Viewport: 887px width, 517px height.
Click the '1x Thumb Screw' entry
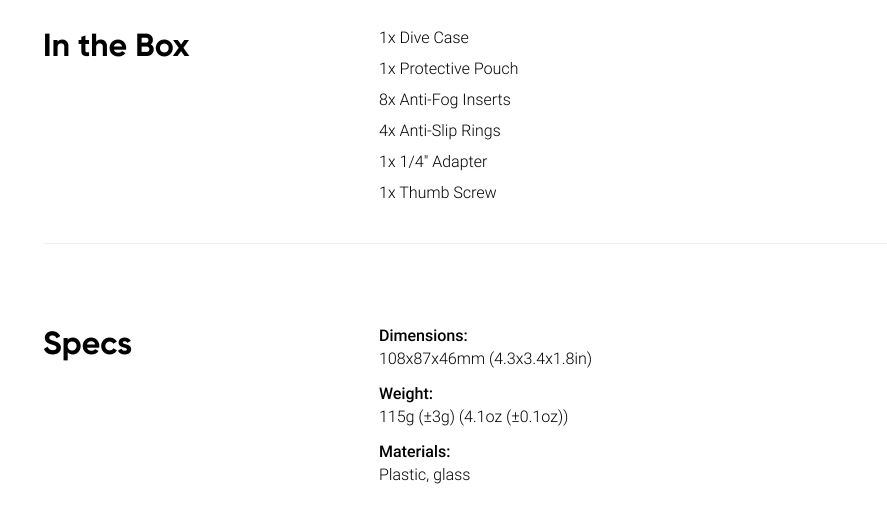[438, 193]
